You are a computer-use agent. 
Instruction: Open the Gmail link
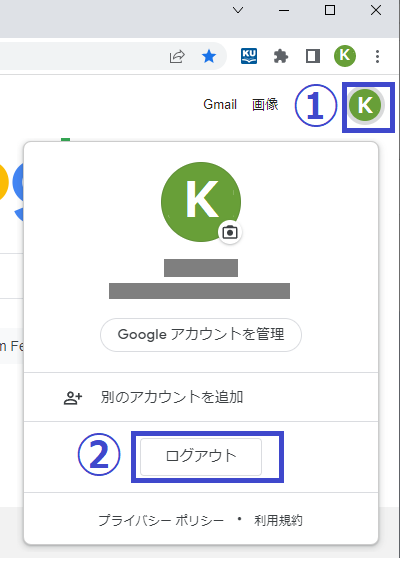220,104
